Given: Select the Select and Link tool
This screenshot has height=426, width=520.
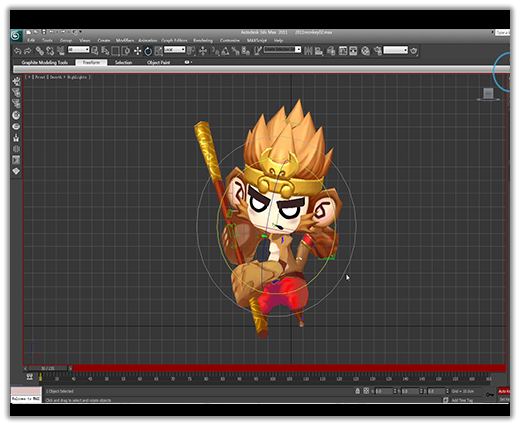Looking at the screenshot, I should pos(39,51).
